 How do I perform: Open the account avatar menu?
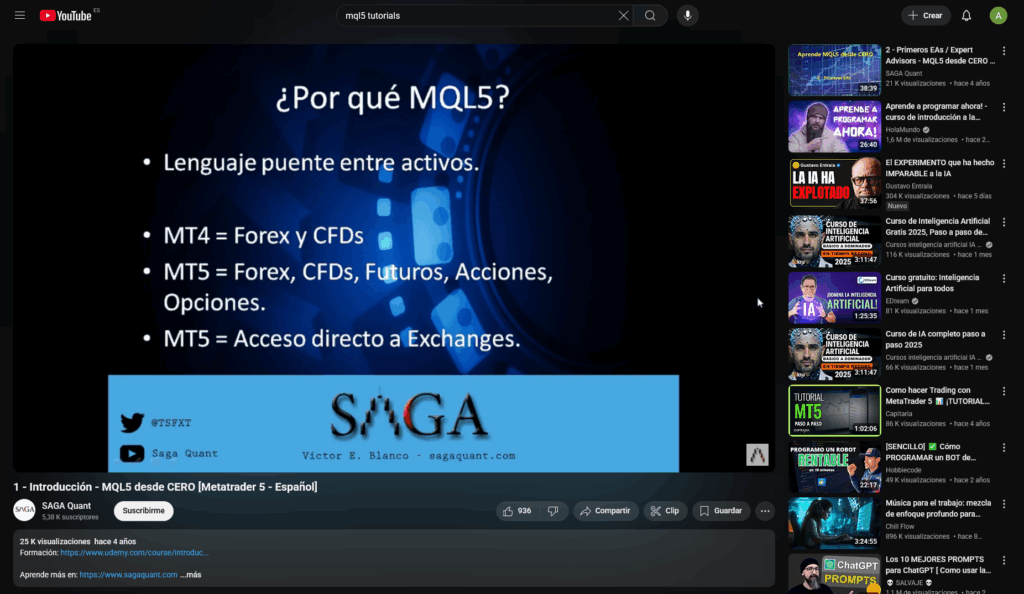tap(998, 16)
